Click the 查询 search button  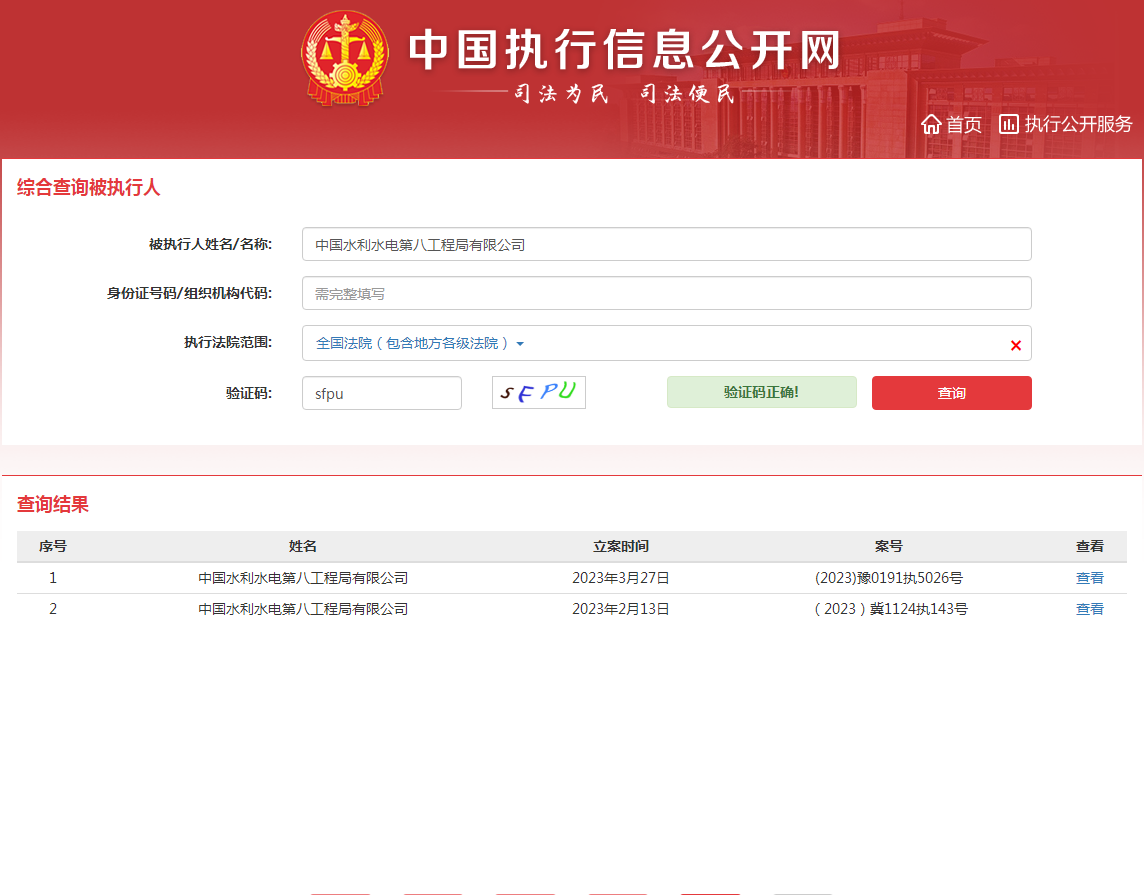coord(951,393)
